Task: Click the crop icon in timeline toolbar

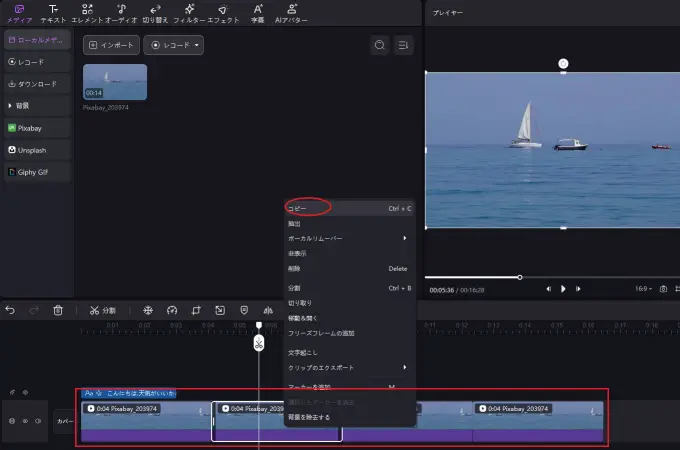Action: (x=196, y=310)
